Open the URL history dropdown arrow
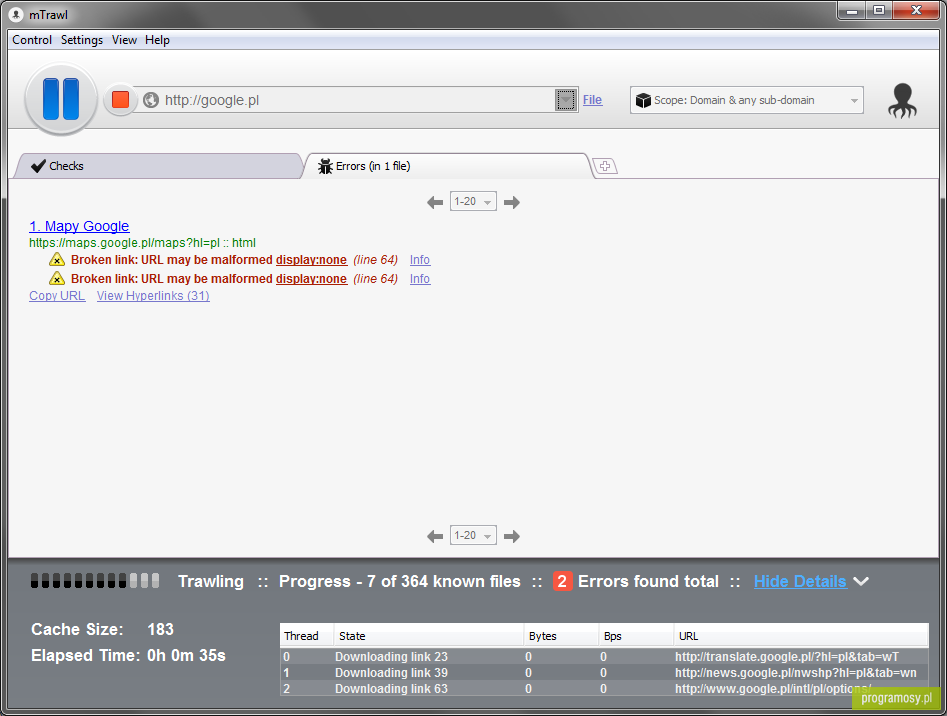 (566, 100)
